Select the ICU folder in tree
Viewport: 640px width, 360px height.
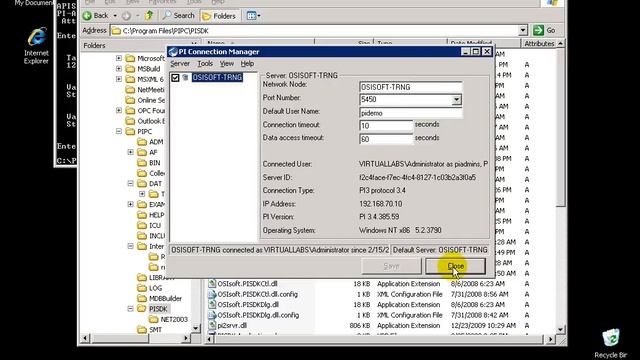[x=155, y=225]
